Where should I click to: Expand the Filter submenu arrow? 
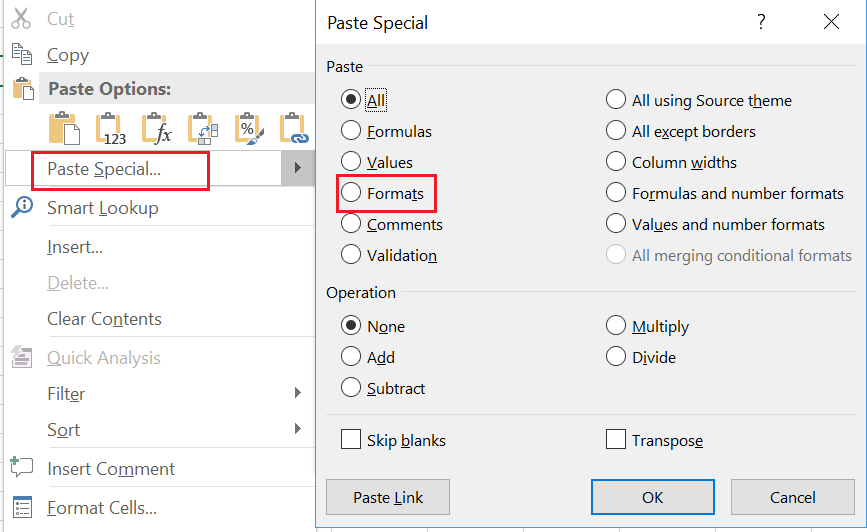point(298,393)
